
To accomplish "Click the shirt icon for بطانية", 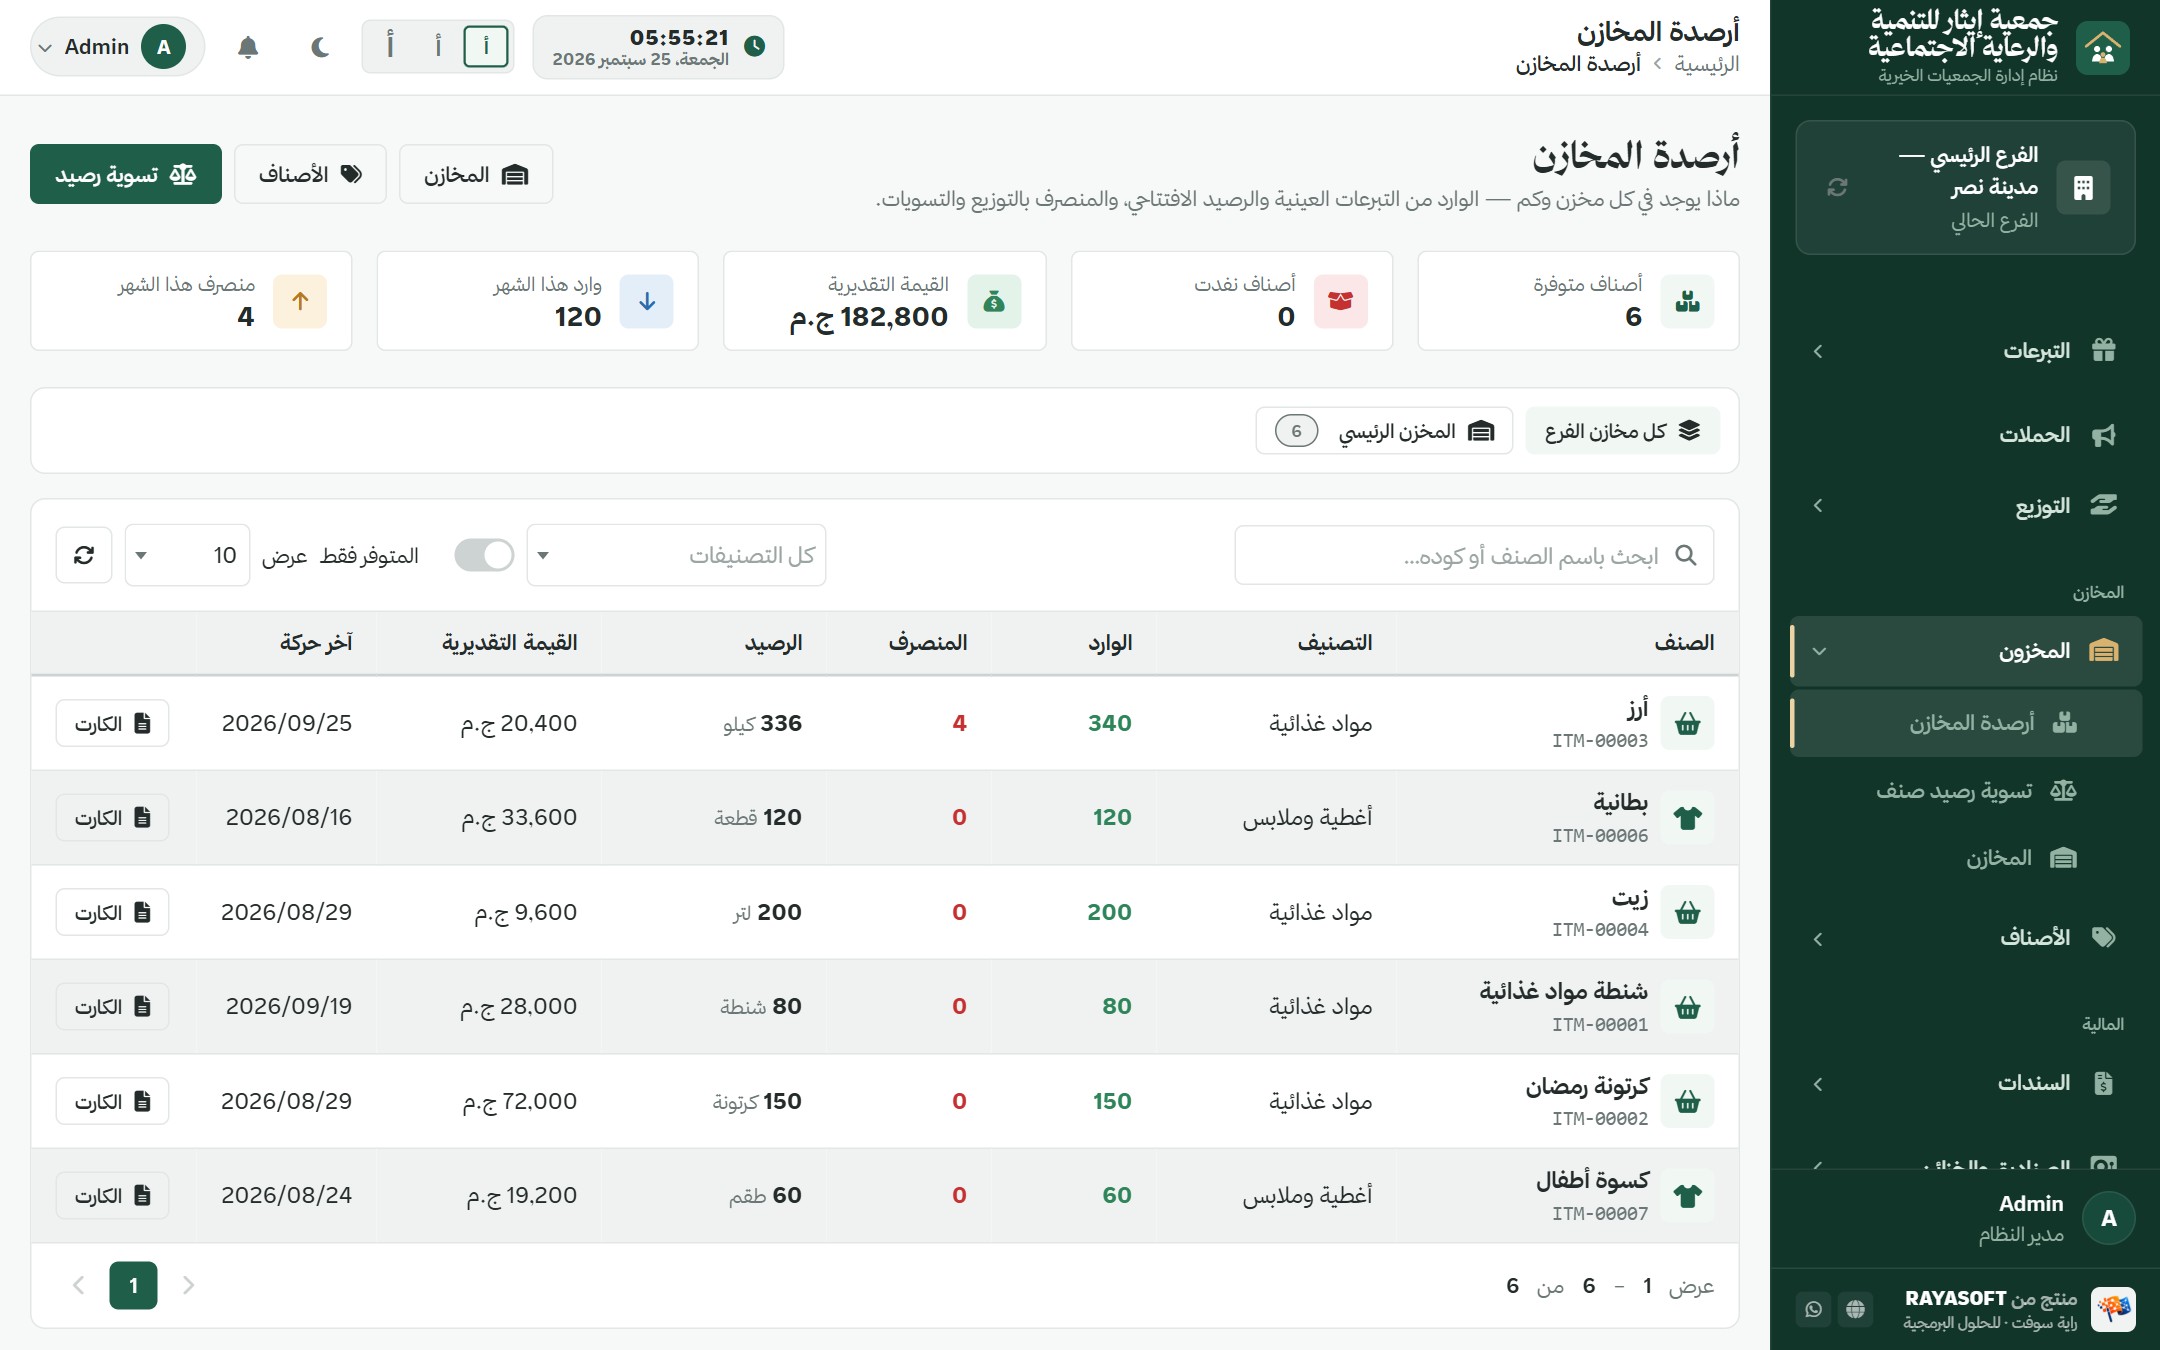I will click(x=1688, y=817).
